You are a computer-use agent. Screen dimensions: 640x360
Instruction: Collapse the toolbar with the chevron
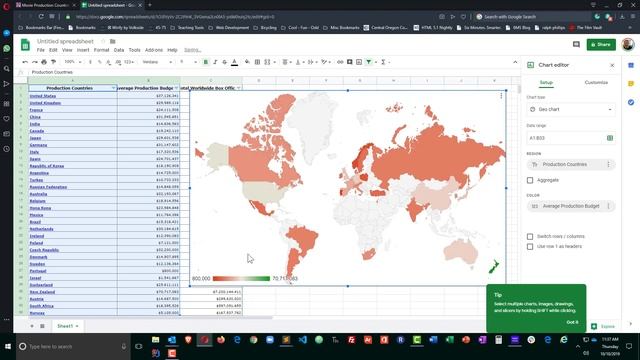coord(515,62)
